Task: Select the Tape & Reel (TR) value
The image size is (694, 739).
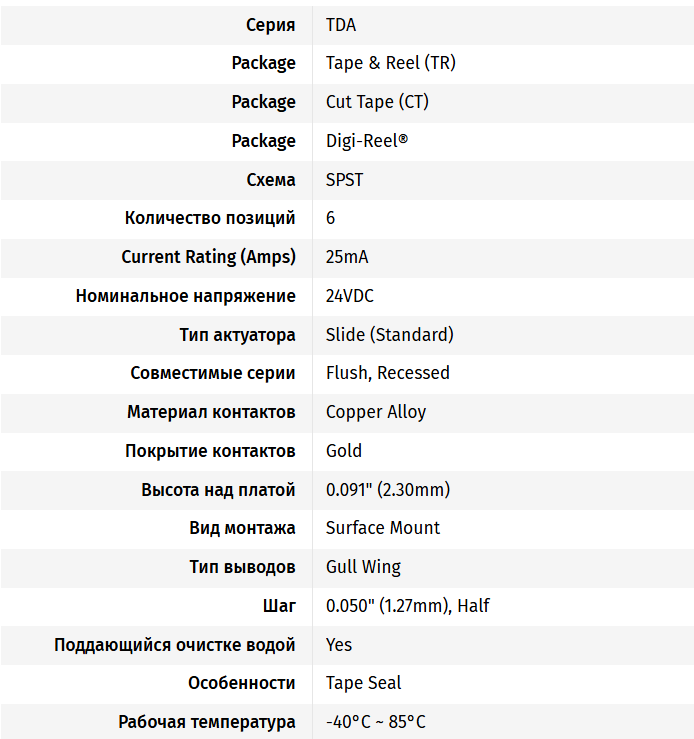Action: coord(391,63)
